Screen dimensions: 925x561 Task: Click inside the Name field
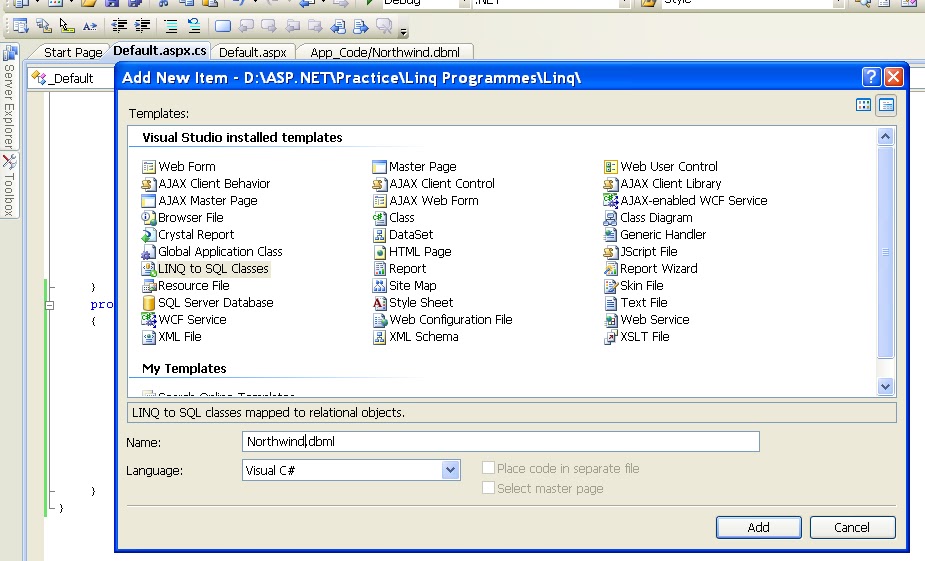pos(500,441)
